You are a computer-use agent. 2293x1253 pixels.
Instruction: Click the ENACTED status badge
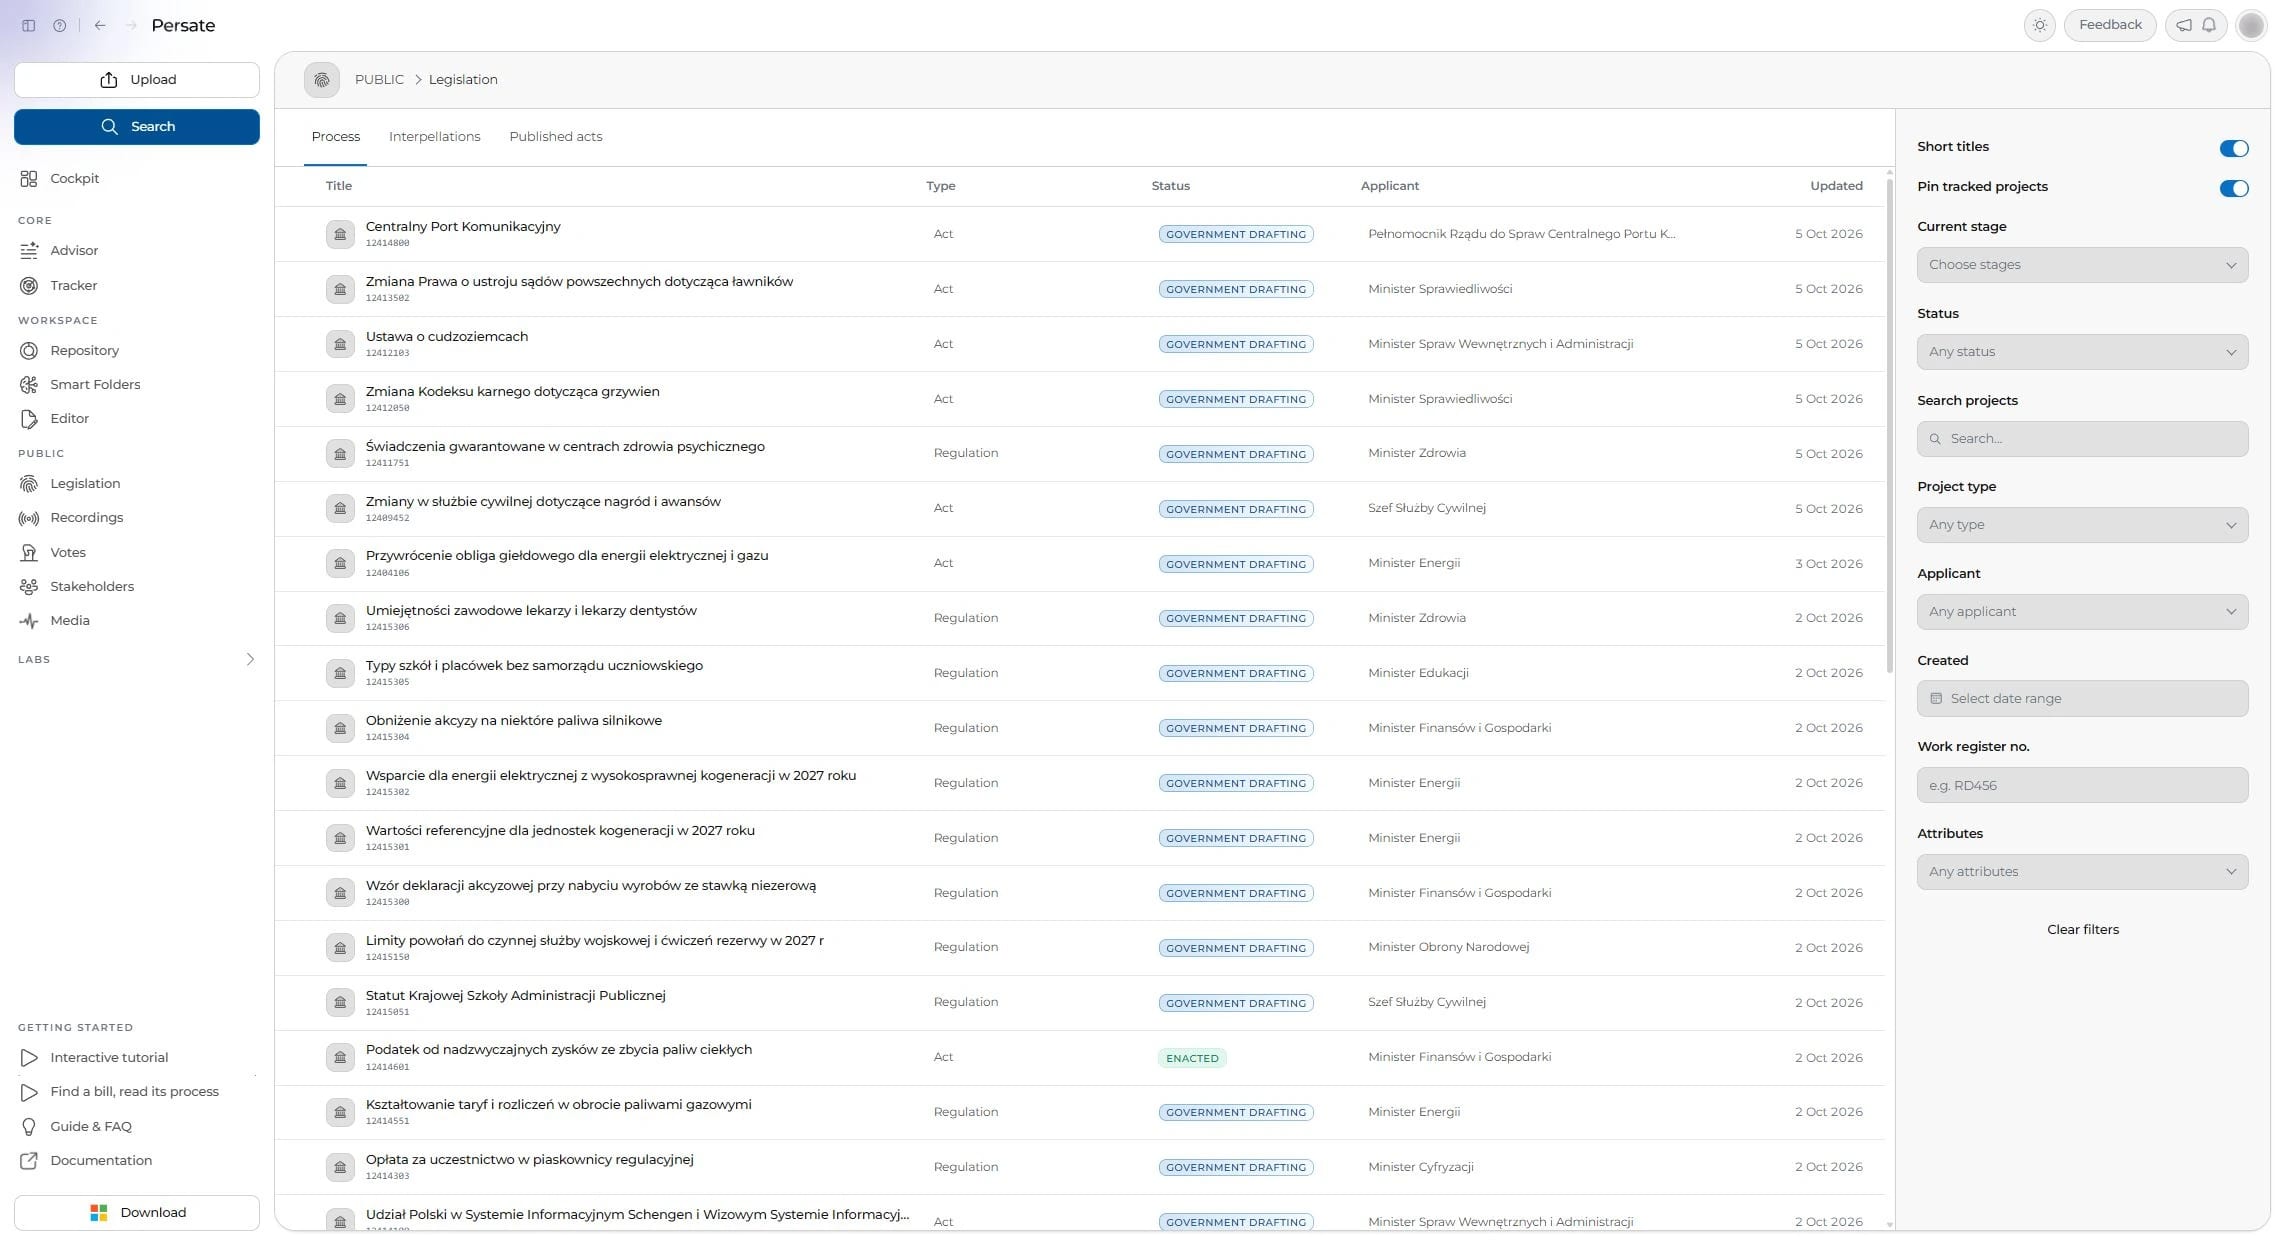[1192, 1058]
